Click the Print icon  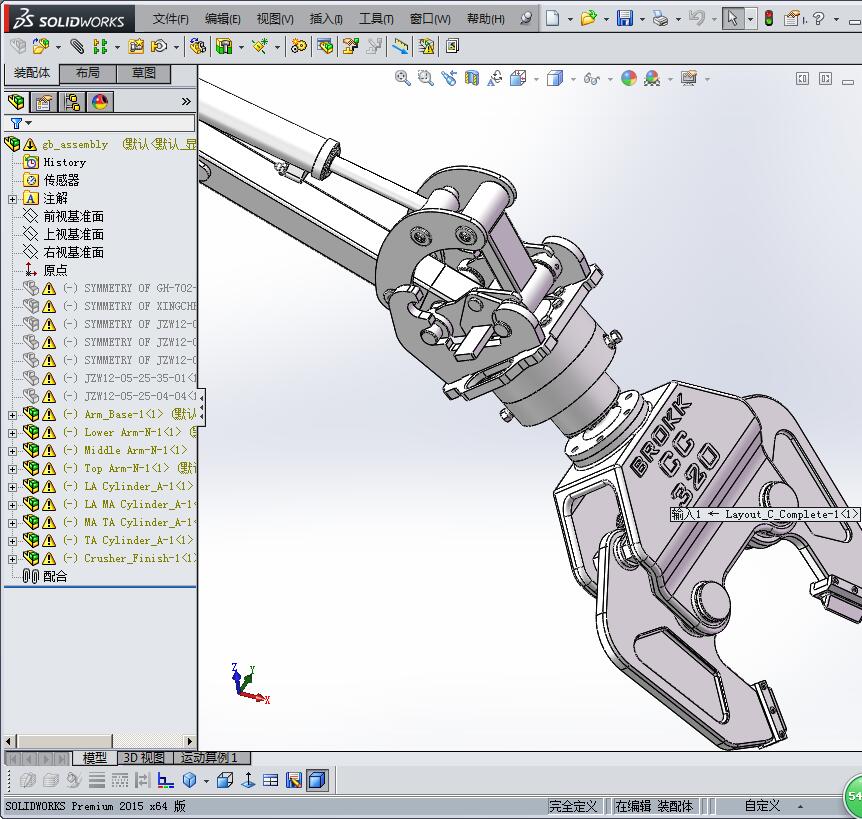[x=660, y=19]
